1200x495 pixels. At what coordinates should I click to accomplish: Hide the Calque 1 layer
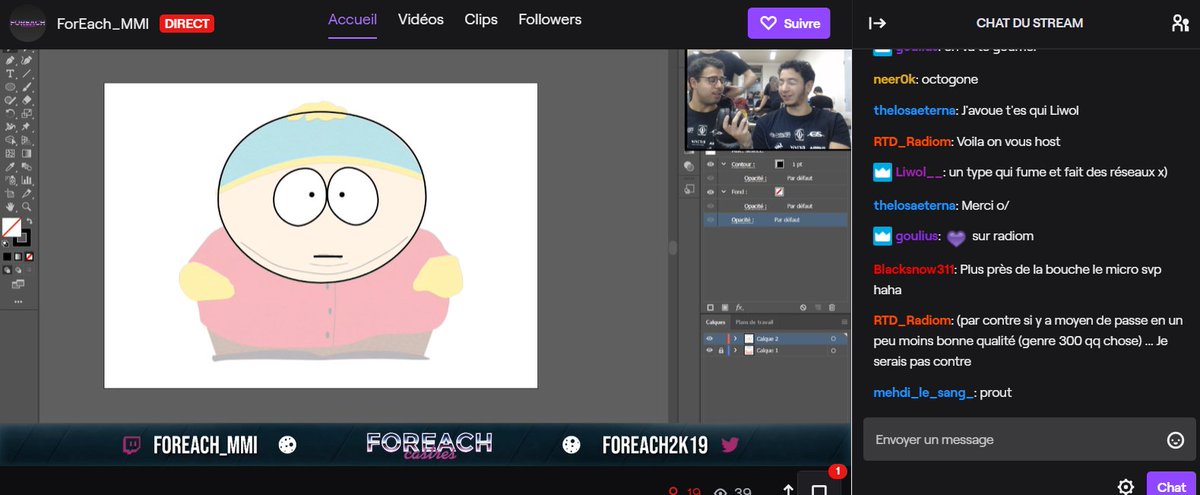click(710, 350)
